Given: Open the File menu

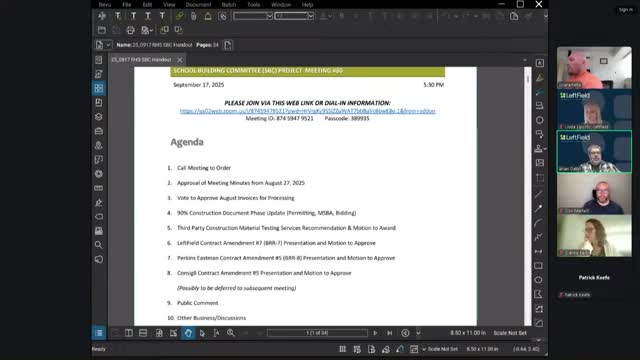Looking at the screenshot, I should 127,5.
